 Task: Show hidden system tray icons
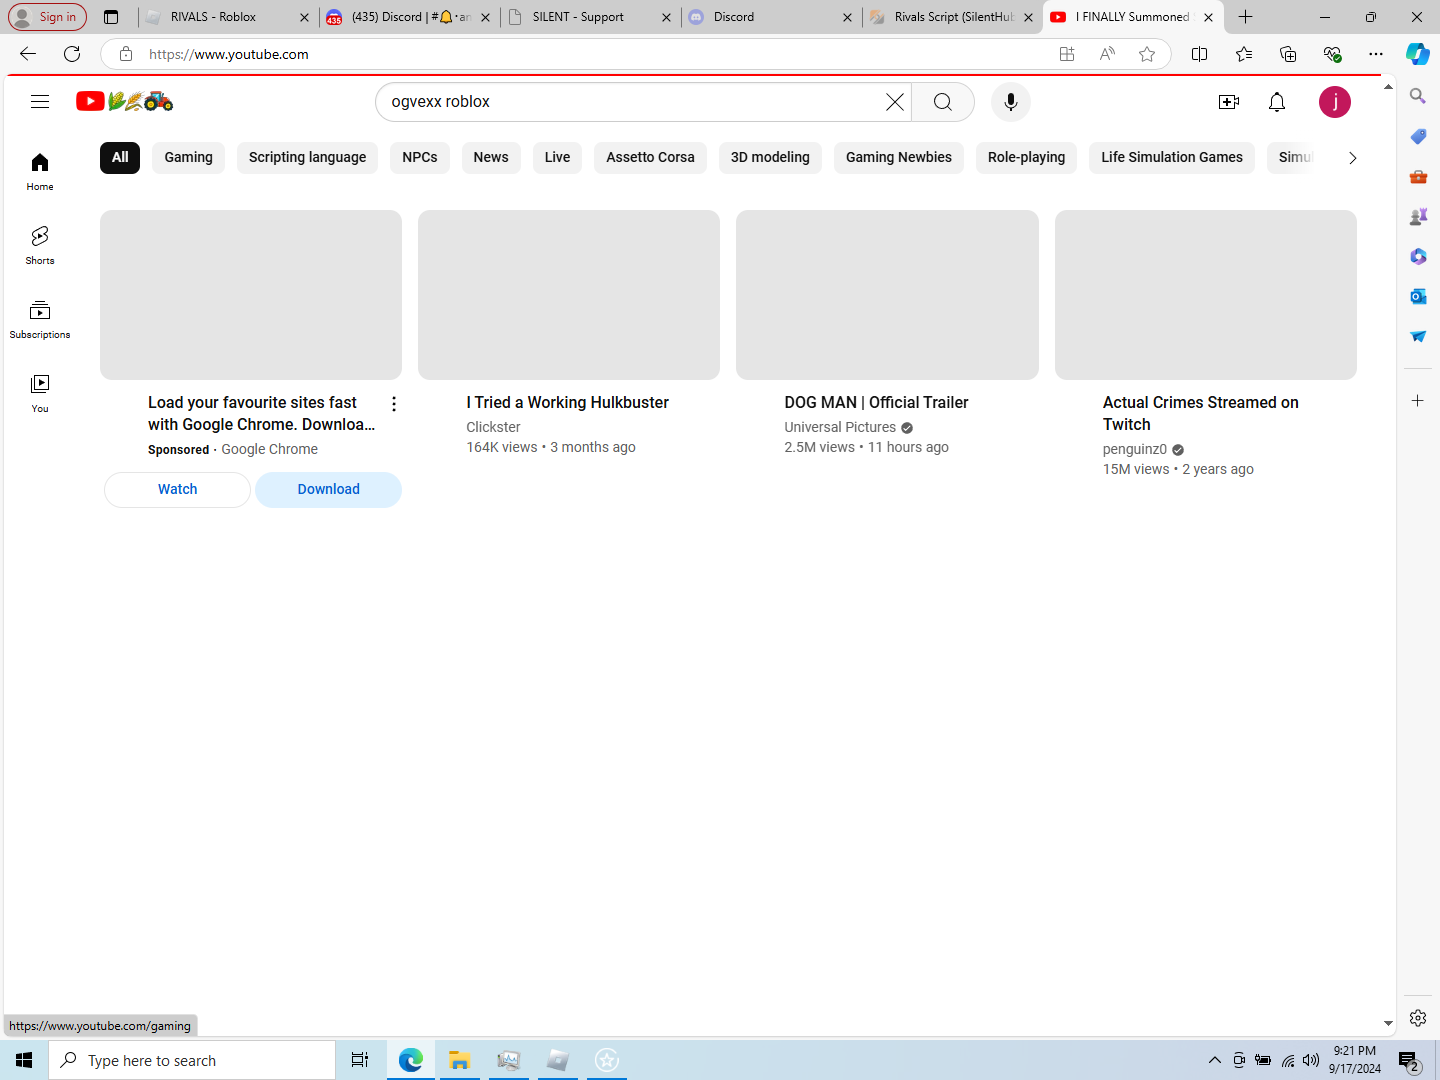(x=1215, y=1060)
